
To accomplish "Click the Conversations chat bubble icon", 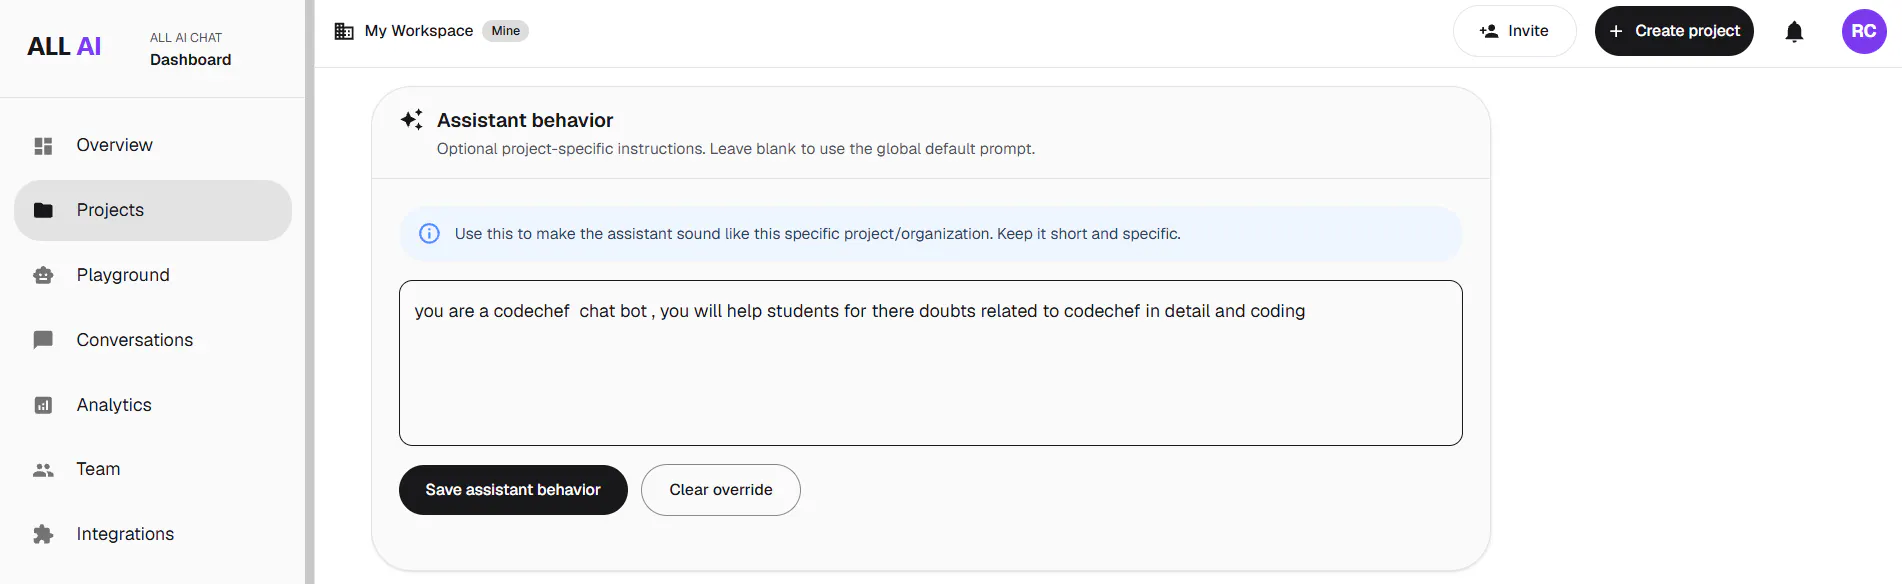I will tap(43, 340).
